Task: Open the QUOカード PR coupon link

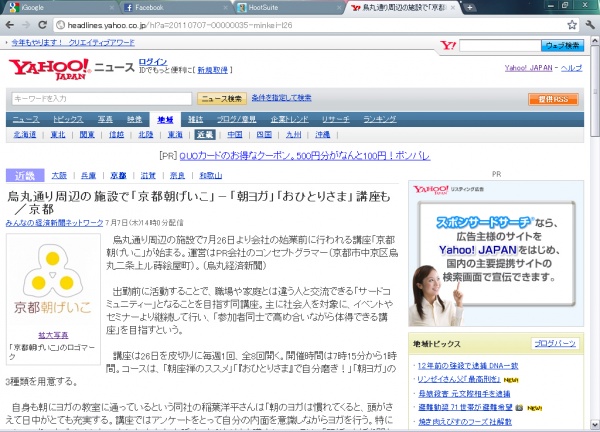Action: tap(305, 156)
